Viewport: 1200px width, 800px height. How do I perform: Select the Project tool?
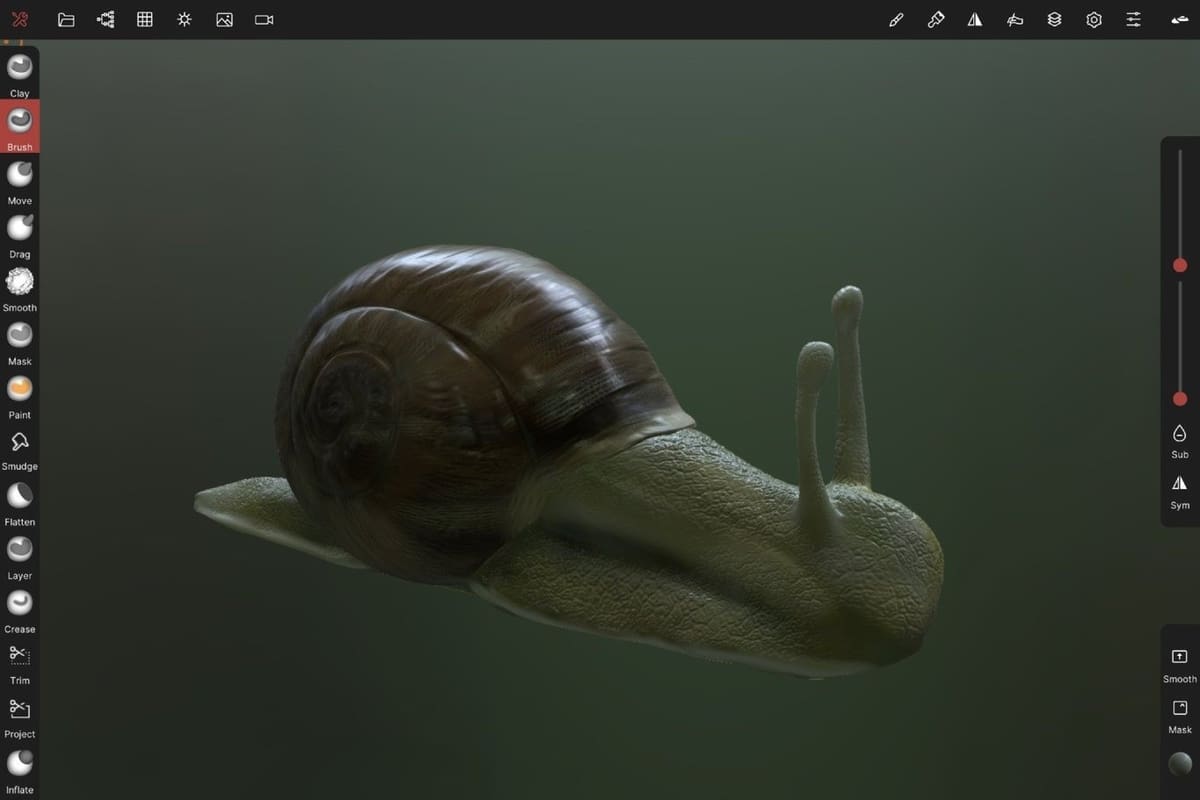pos(20,717)
